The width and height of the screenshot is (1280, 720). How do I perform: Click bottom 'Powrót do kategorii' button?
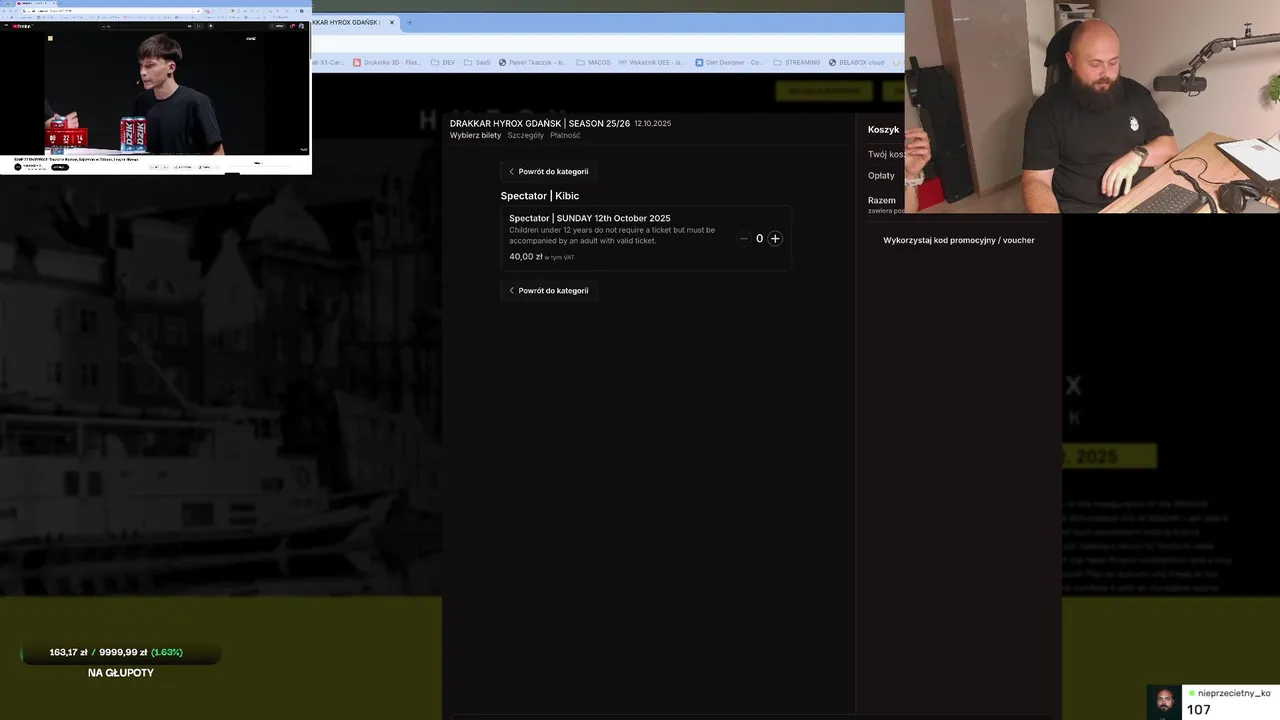[x=548, y=290]
